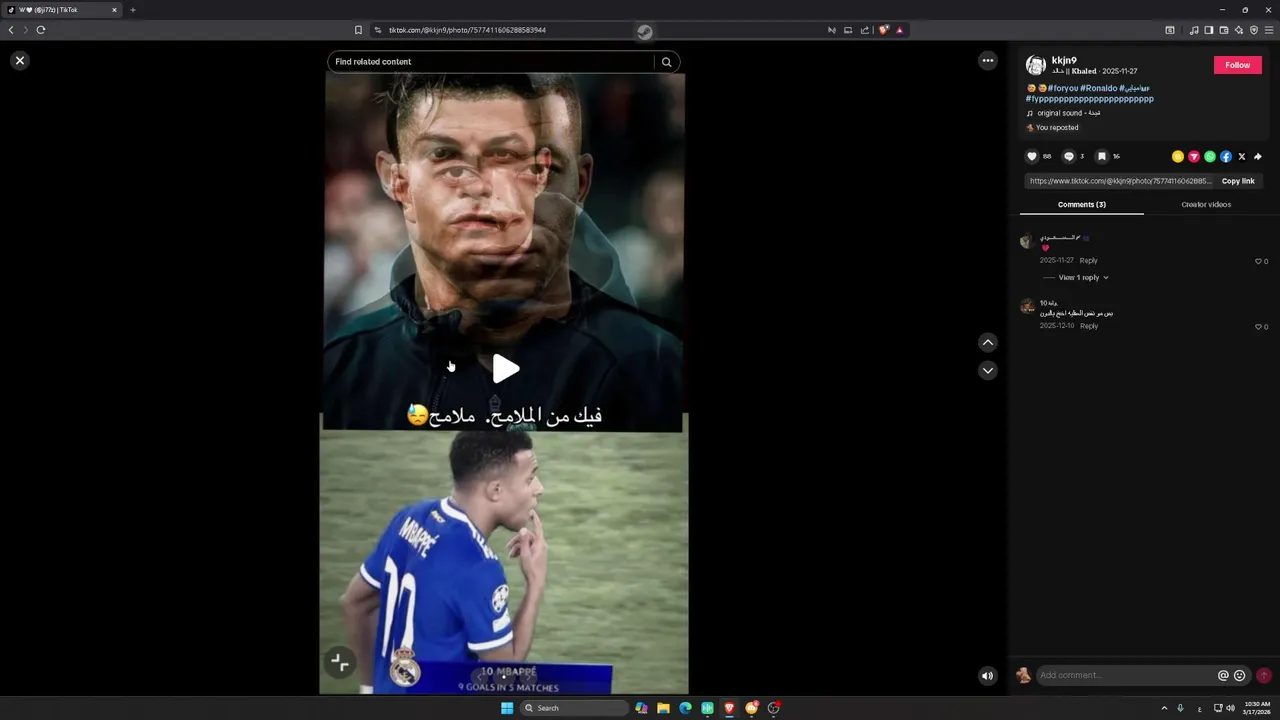Click the share page icon in address bar
The image size is (1280, 720).
click(x=865, y=30)
